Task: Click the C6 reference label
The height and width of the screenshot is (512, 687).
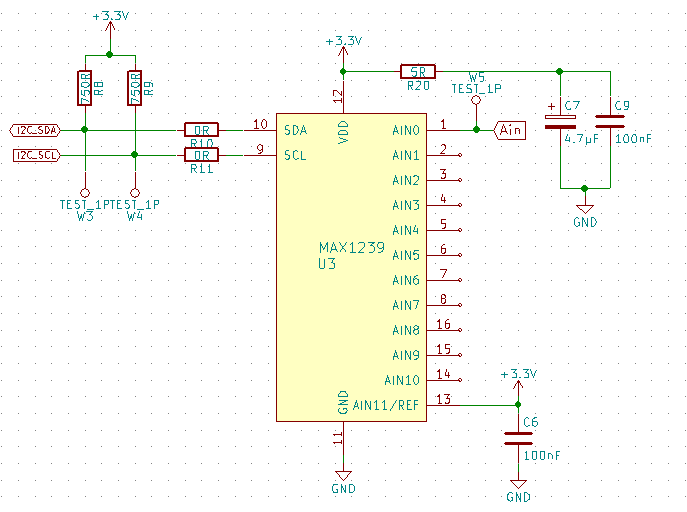Action: [x=531, y=422]
